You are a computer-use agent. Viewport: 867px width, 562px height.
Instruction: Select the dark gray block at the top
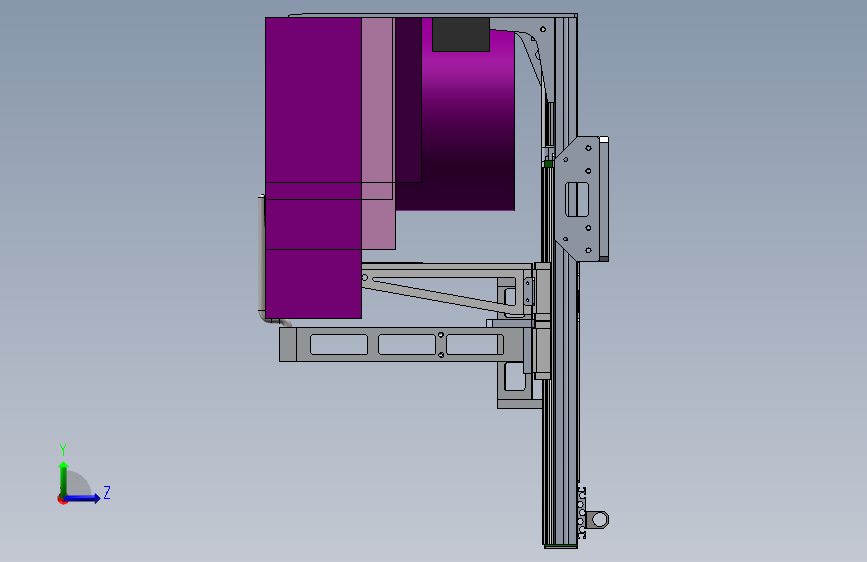click(461, 34)
